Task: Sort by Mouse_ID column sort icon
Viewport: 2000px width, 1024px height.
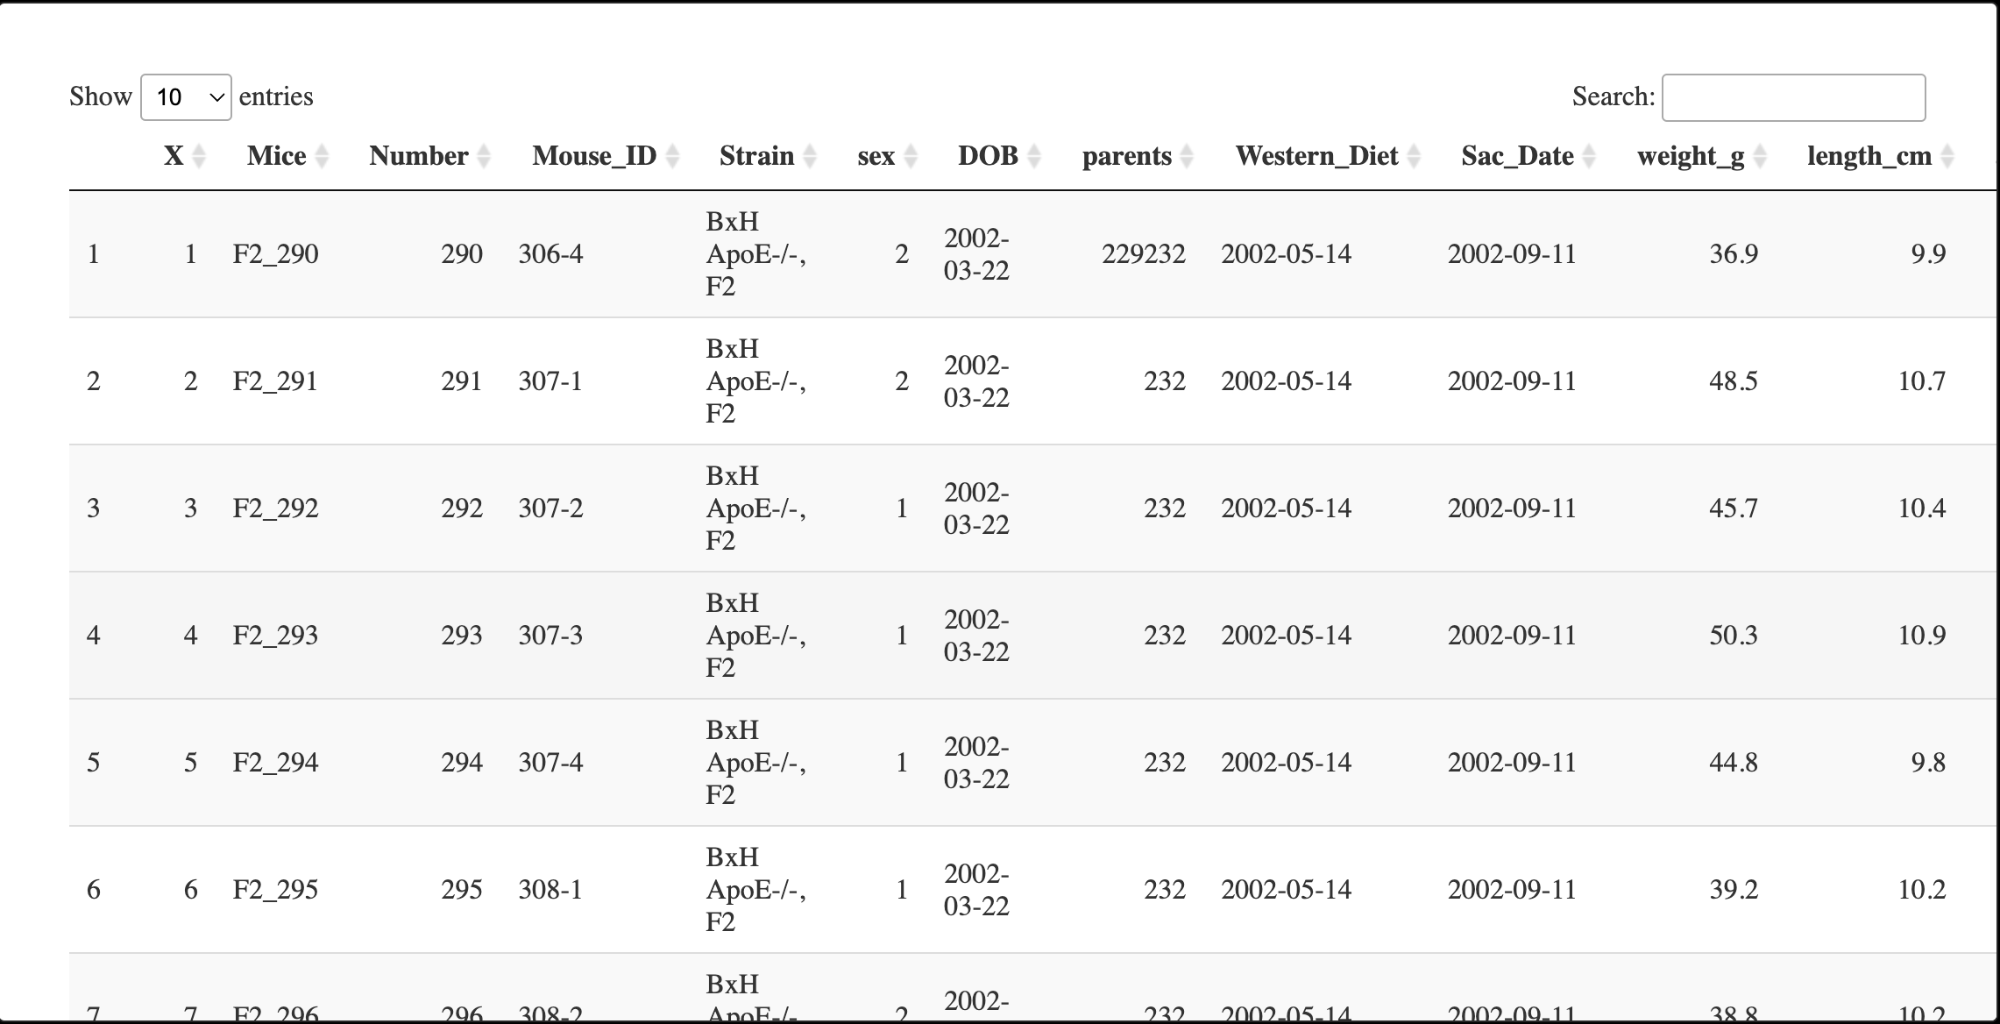Action: pyautogui.click(x=673, y=156)
